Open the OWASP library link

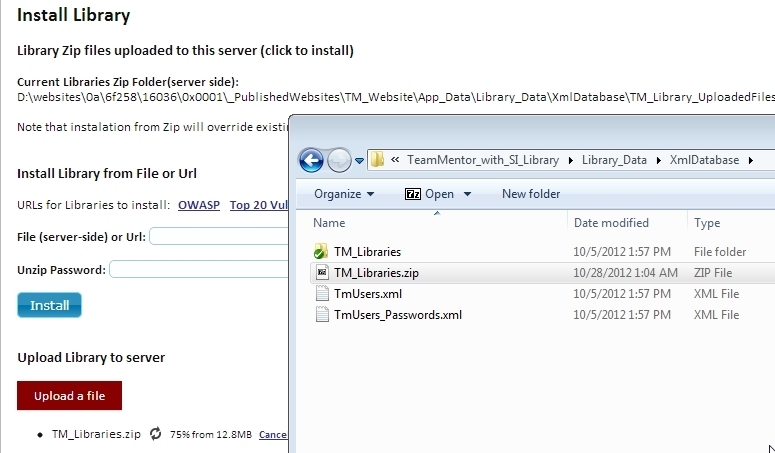point(198,205)
